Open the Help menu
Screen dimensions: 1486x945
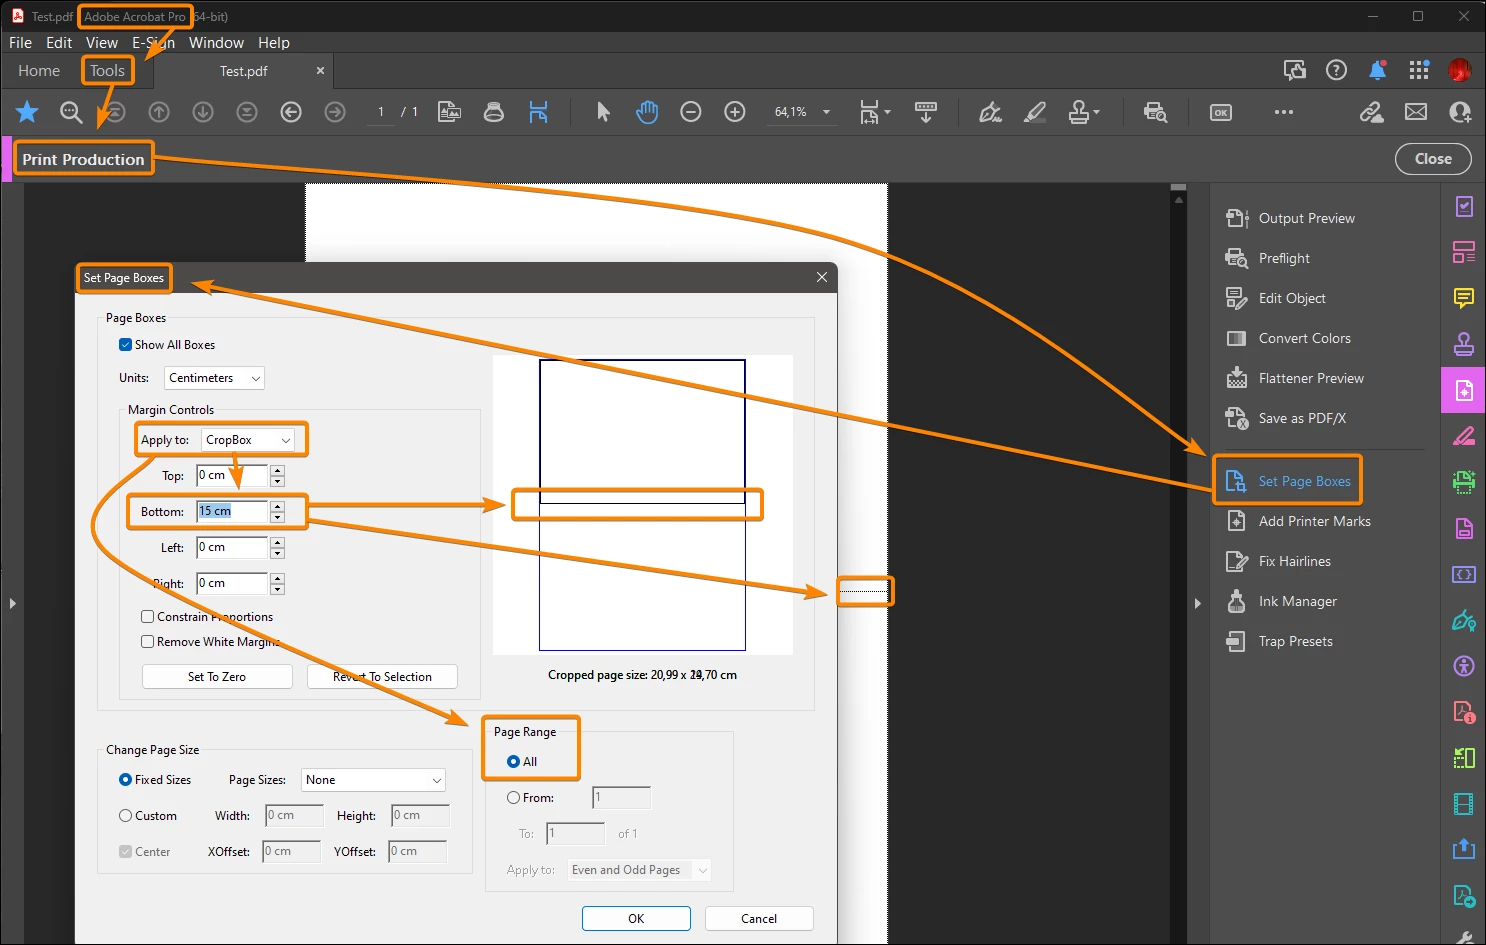(x=274, y=43)
